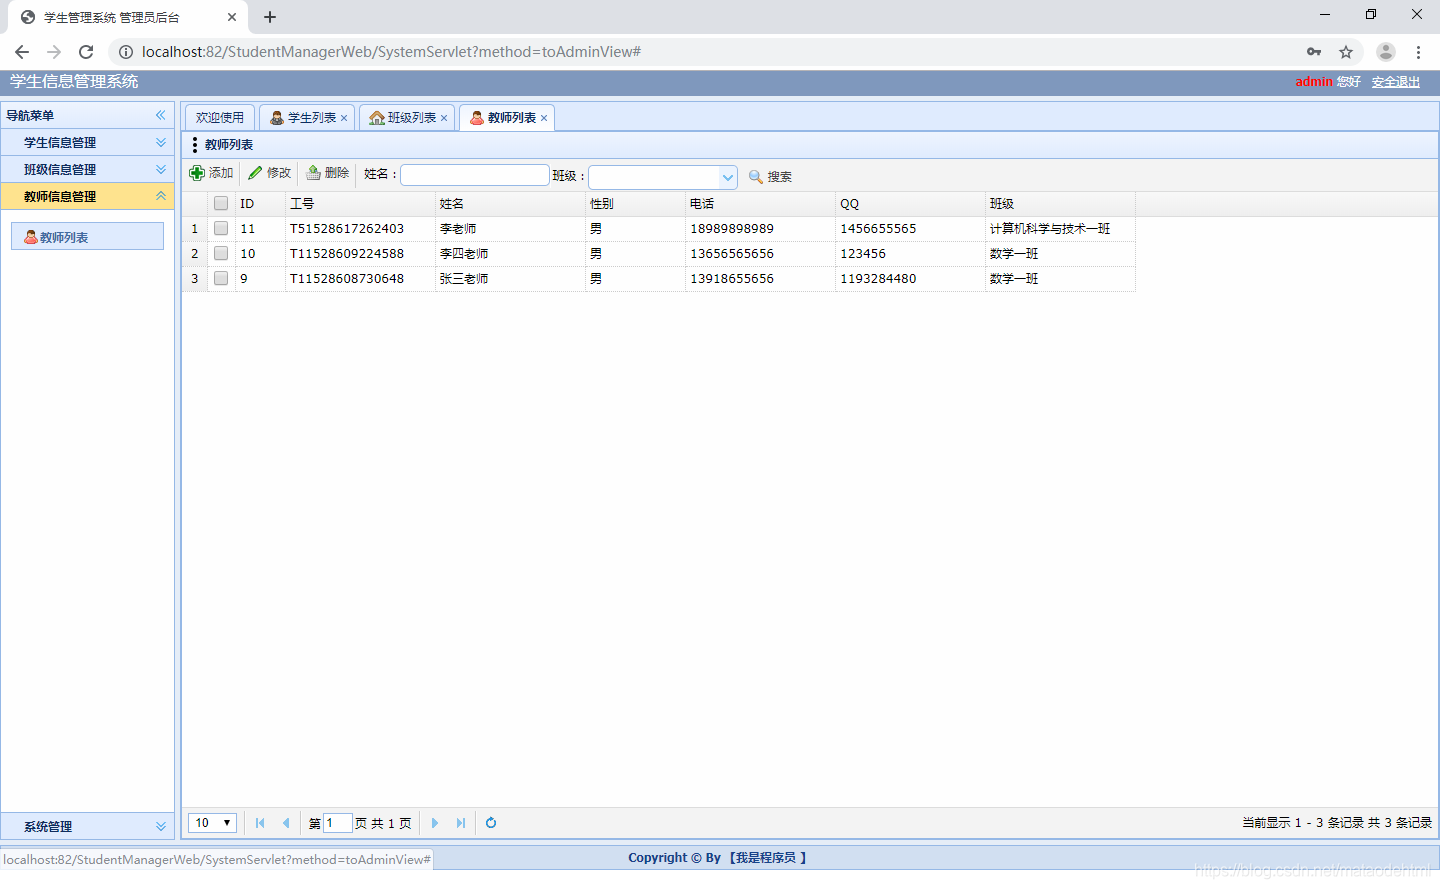This screenshot has width=1440, height=889.
Task: Sort by the 性别 column header
Action: 635,203
